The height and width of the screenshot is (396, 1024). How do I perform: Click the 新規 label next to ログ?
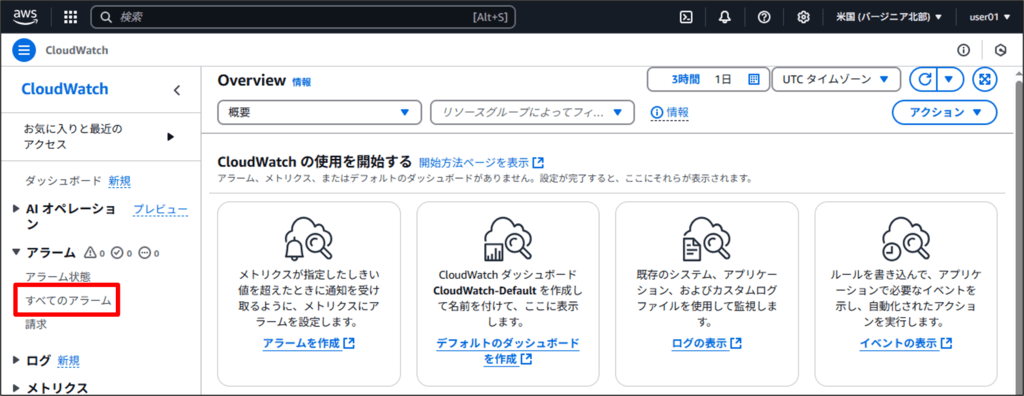69,361
